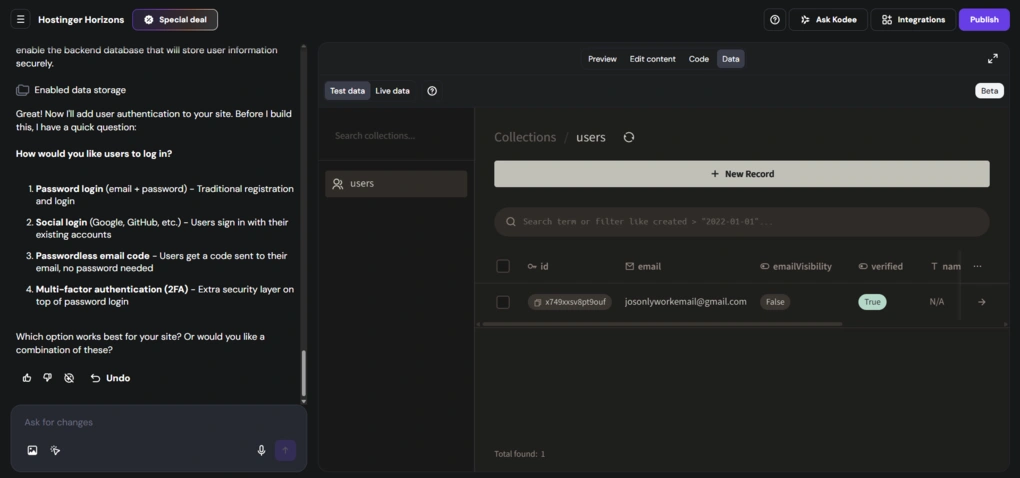The image size is (1020, 478).
Task: Focus the record search filter field
Action: [742, 222]
